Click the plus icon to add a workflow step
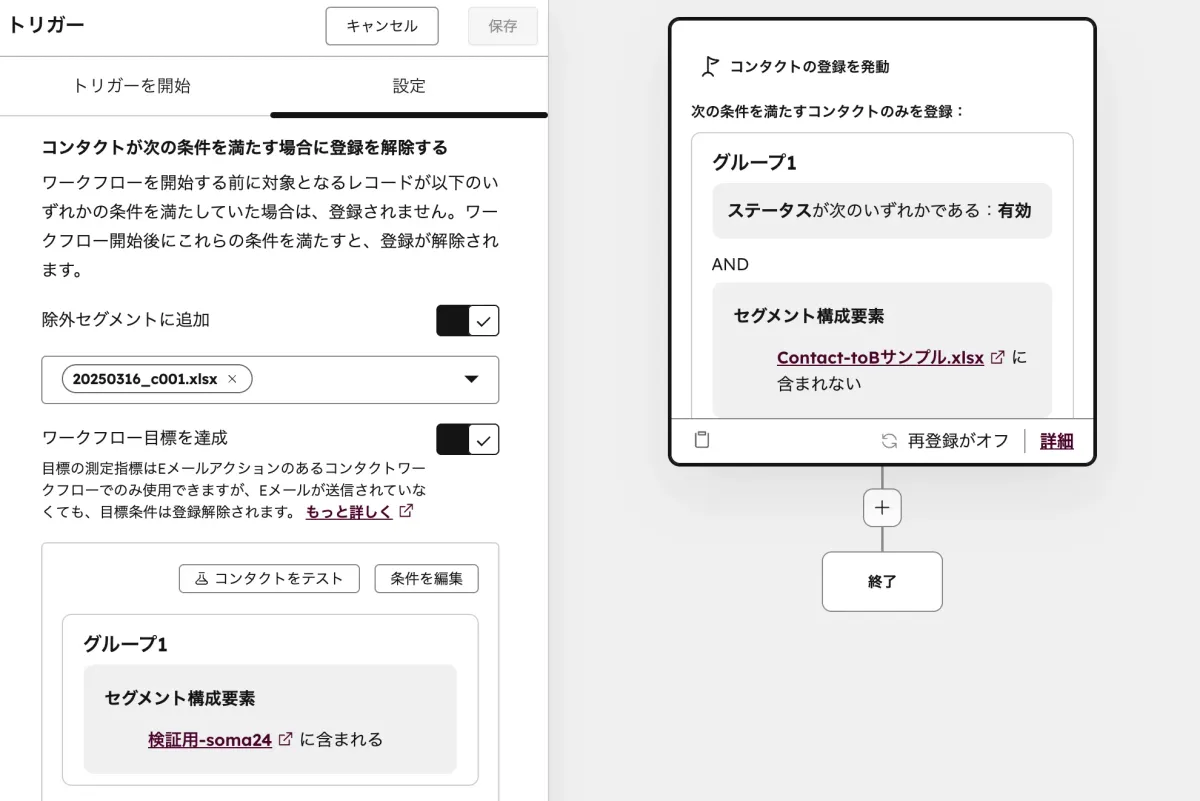The image size is (1200, 801). click(881, 507)
